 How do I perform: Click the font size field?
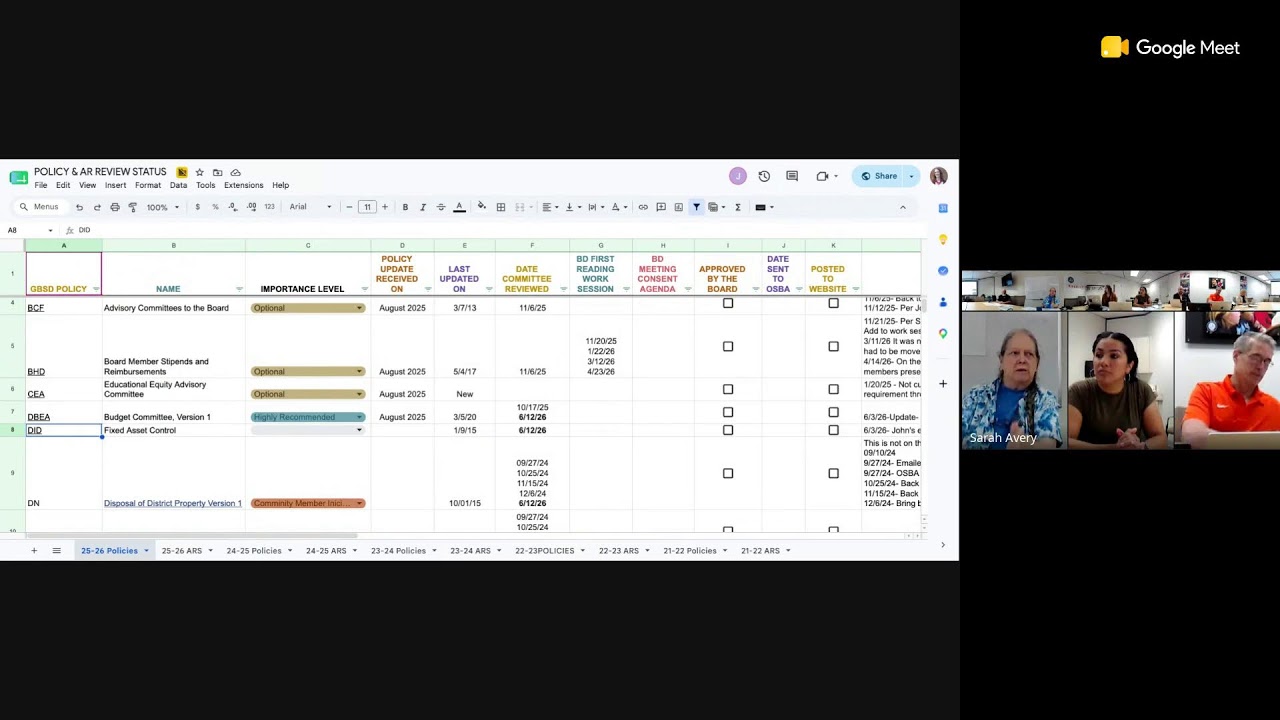coord(367,207)
